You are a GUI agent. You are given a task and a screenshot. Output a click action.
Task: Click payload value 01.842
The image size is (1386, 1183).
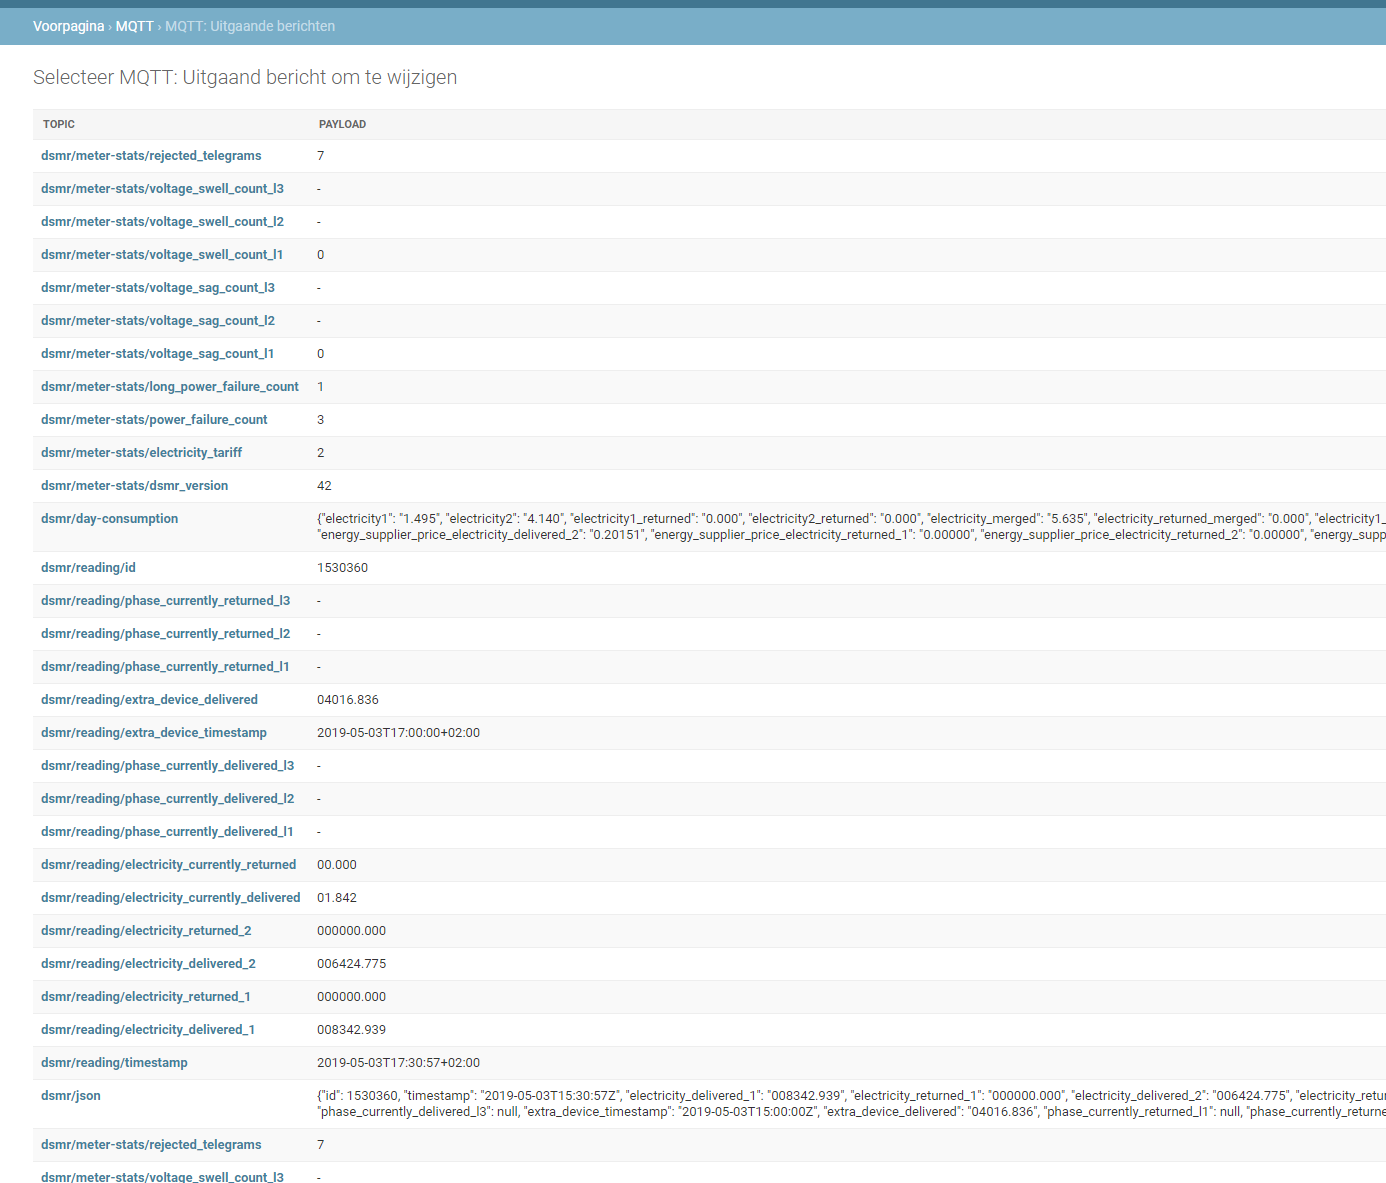337,898
